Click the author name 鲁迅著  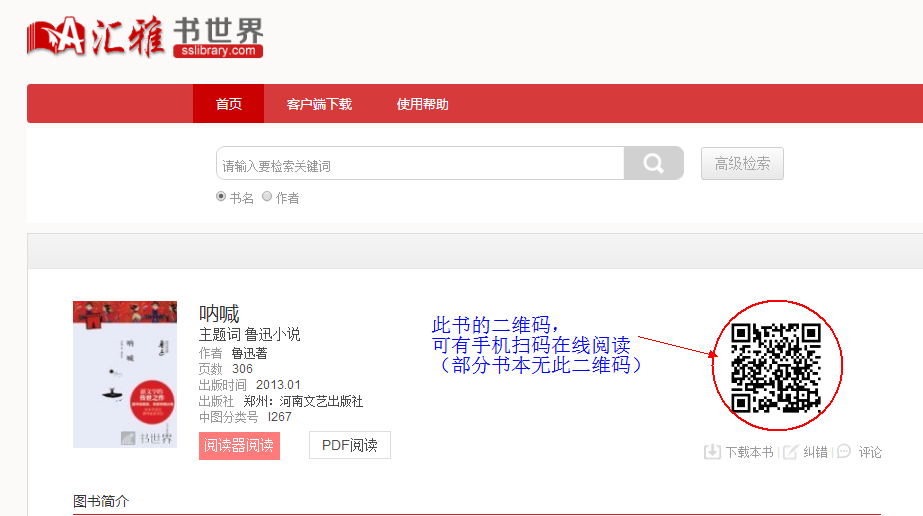click(249, 353)
